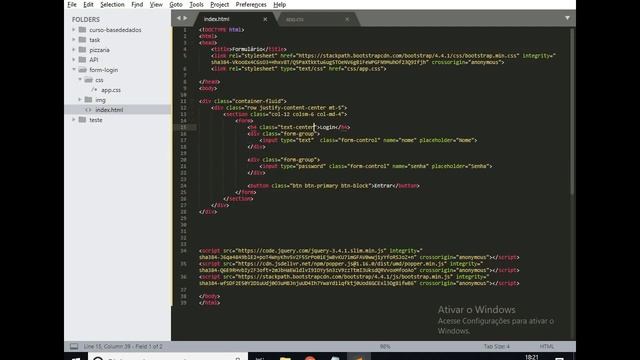
Task: Open the Preferences menu
Action: (x=251, y=4)
